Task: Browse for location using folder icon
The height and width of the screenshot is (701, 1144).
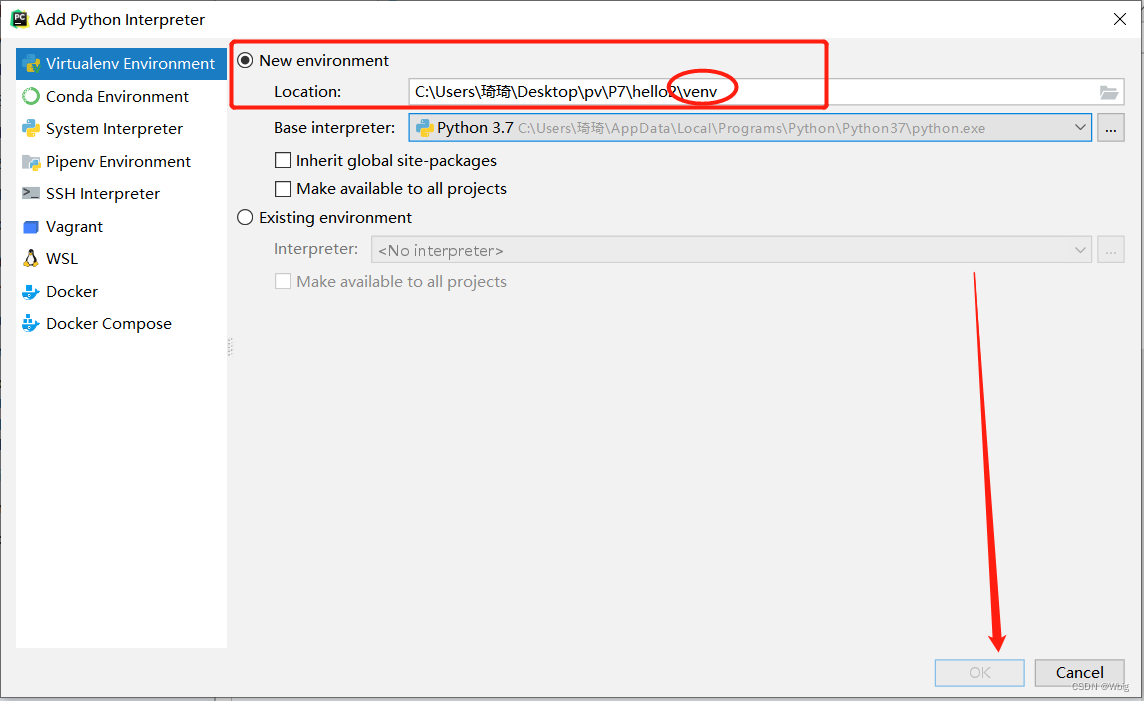Action: 1108,92
